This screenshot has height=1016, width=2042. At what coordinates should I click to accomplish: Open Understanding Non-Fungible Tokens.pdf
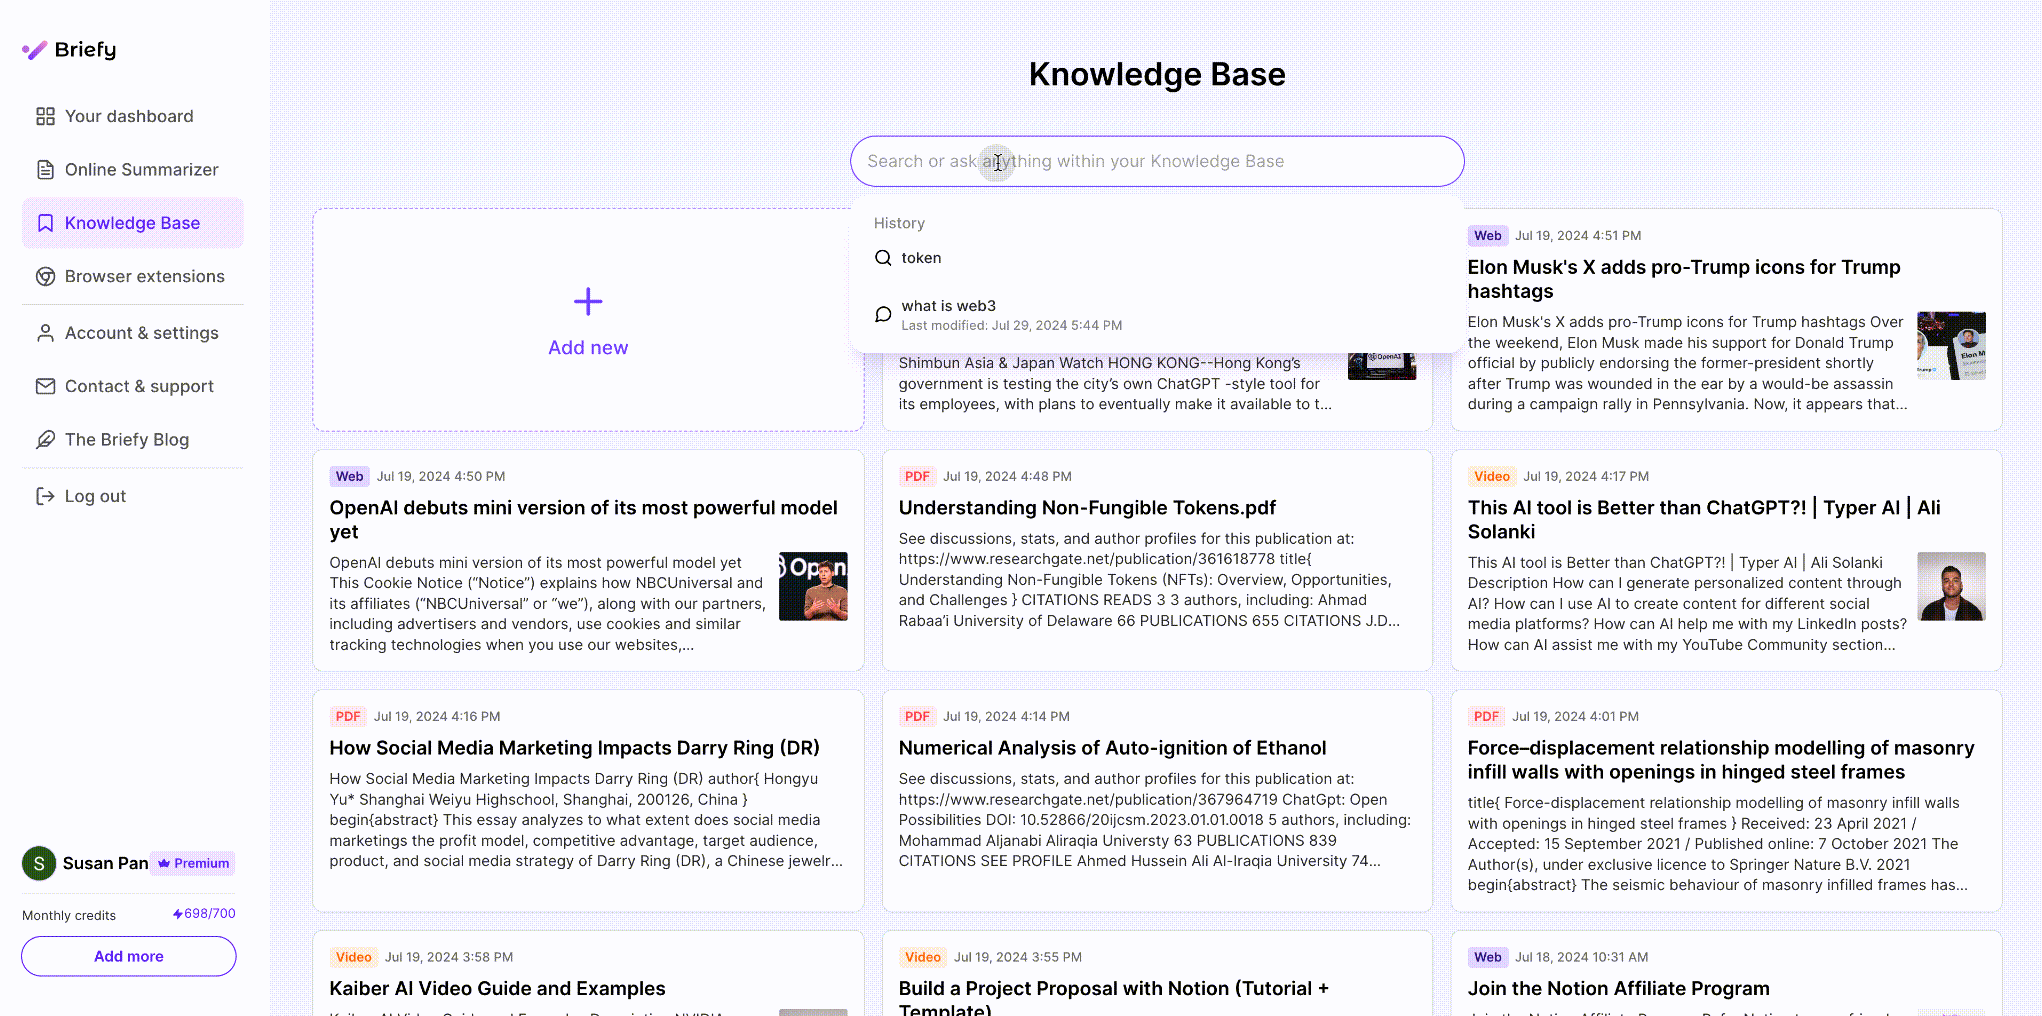1087,508
